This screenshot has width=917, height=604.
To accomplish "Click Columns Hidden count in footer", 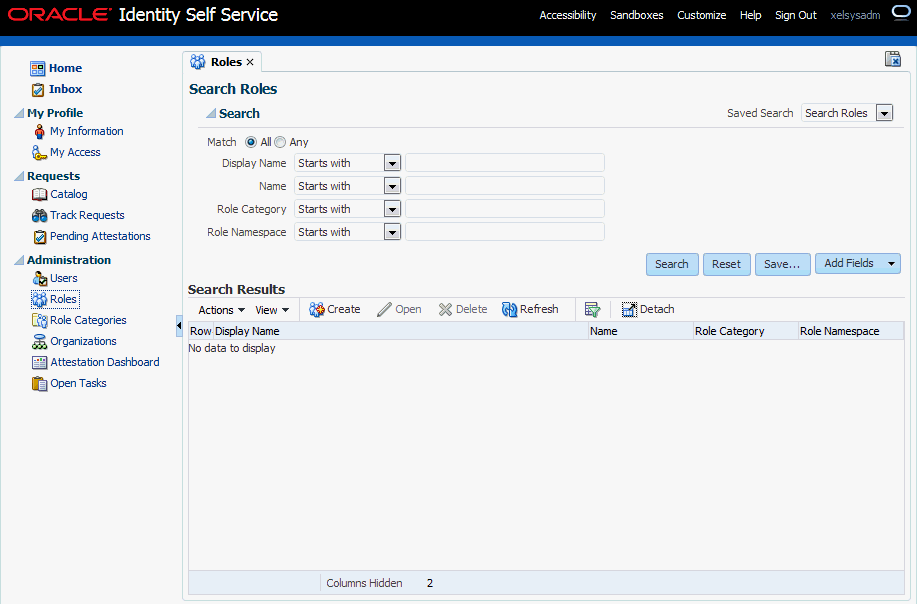I will tap(430, 584).
